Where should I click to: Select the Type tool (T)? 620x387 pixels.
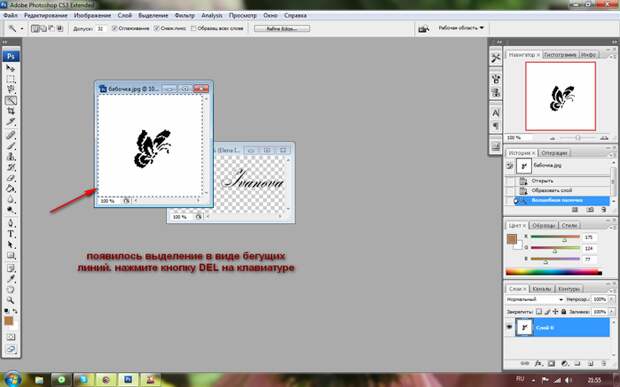tap(11, 234)
